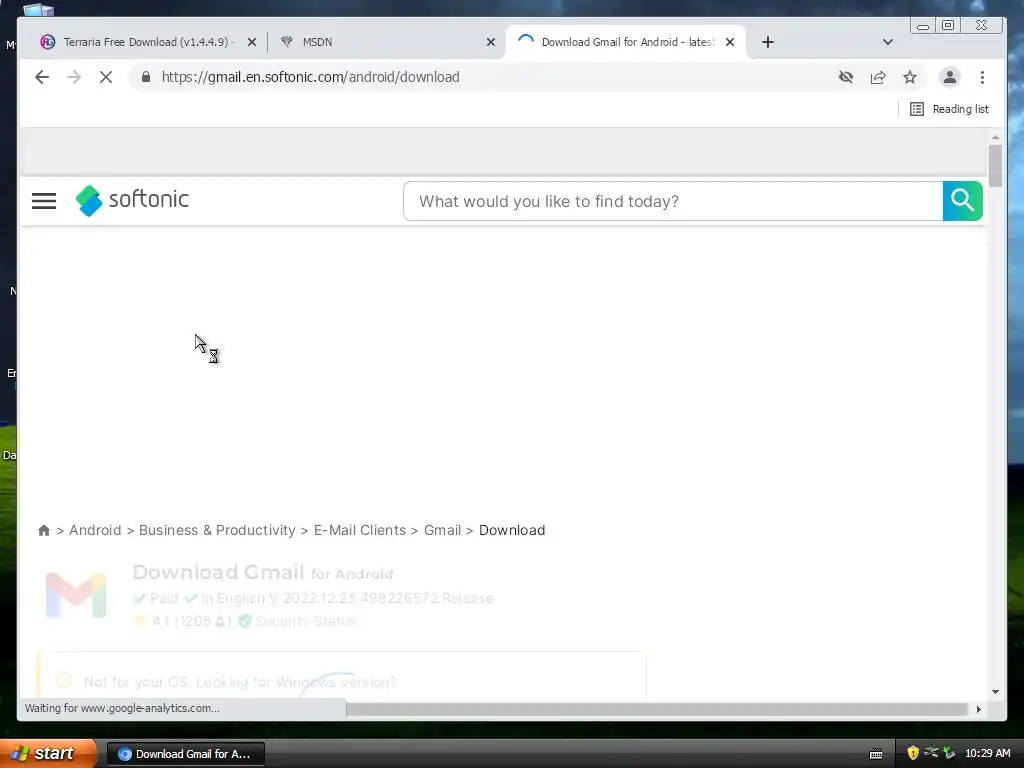Open Chrome three-dot menu
Image resolution: width=1024 pixels, height=768 pixels.
(x=982, y=77)
